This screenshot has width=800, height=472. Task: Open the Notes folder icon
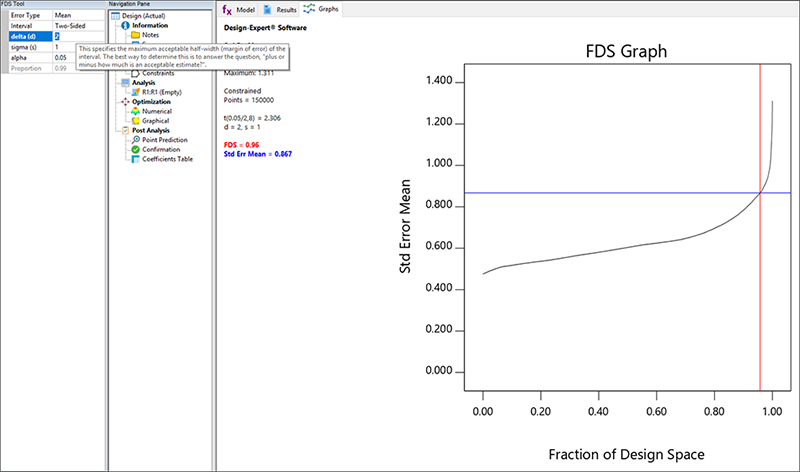134,35
